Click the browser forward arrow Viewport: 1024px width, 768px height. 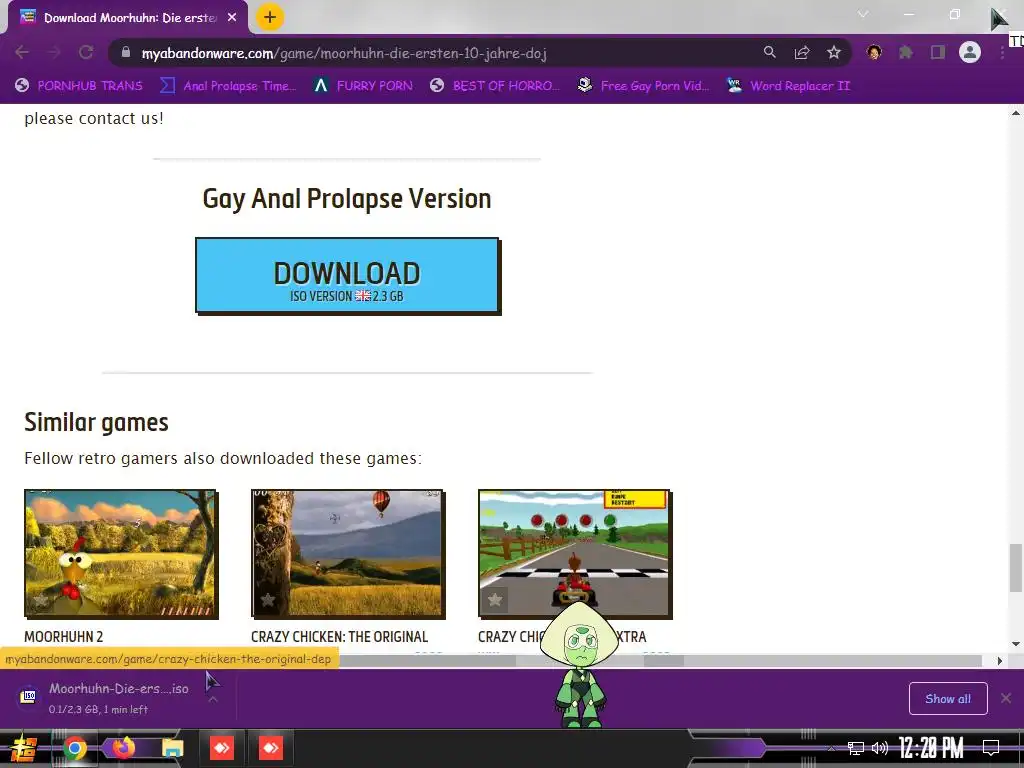pyautogui.click(x=54, y=52)
